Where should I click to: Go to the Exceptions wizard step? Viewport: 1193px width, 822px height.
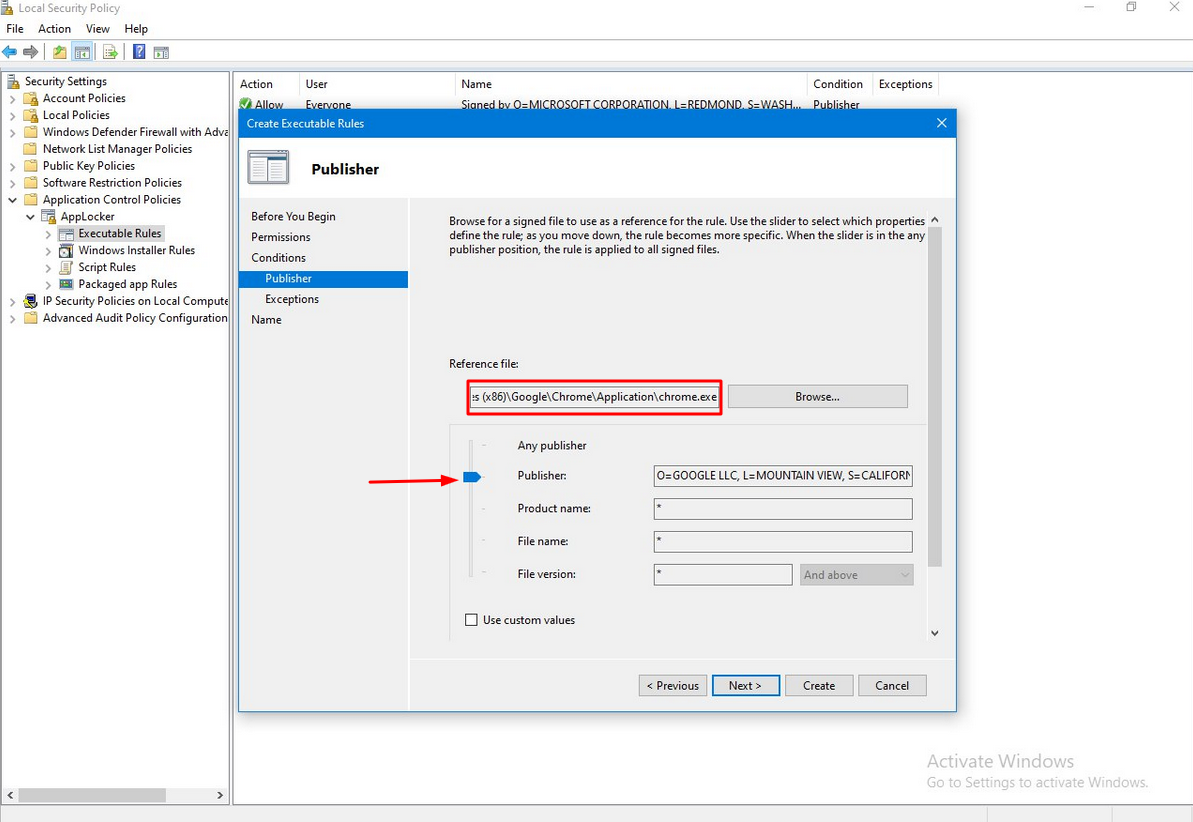click(292, 299)
